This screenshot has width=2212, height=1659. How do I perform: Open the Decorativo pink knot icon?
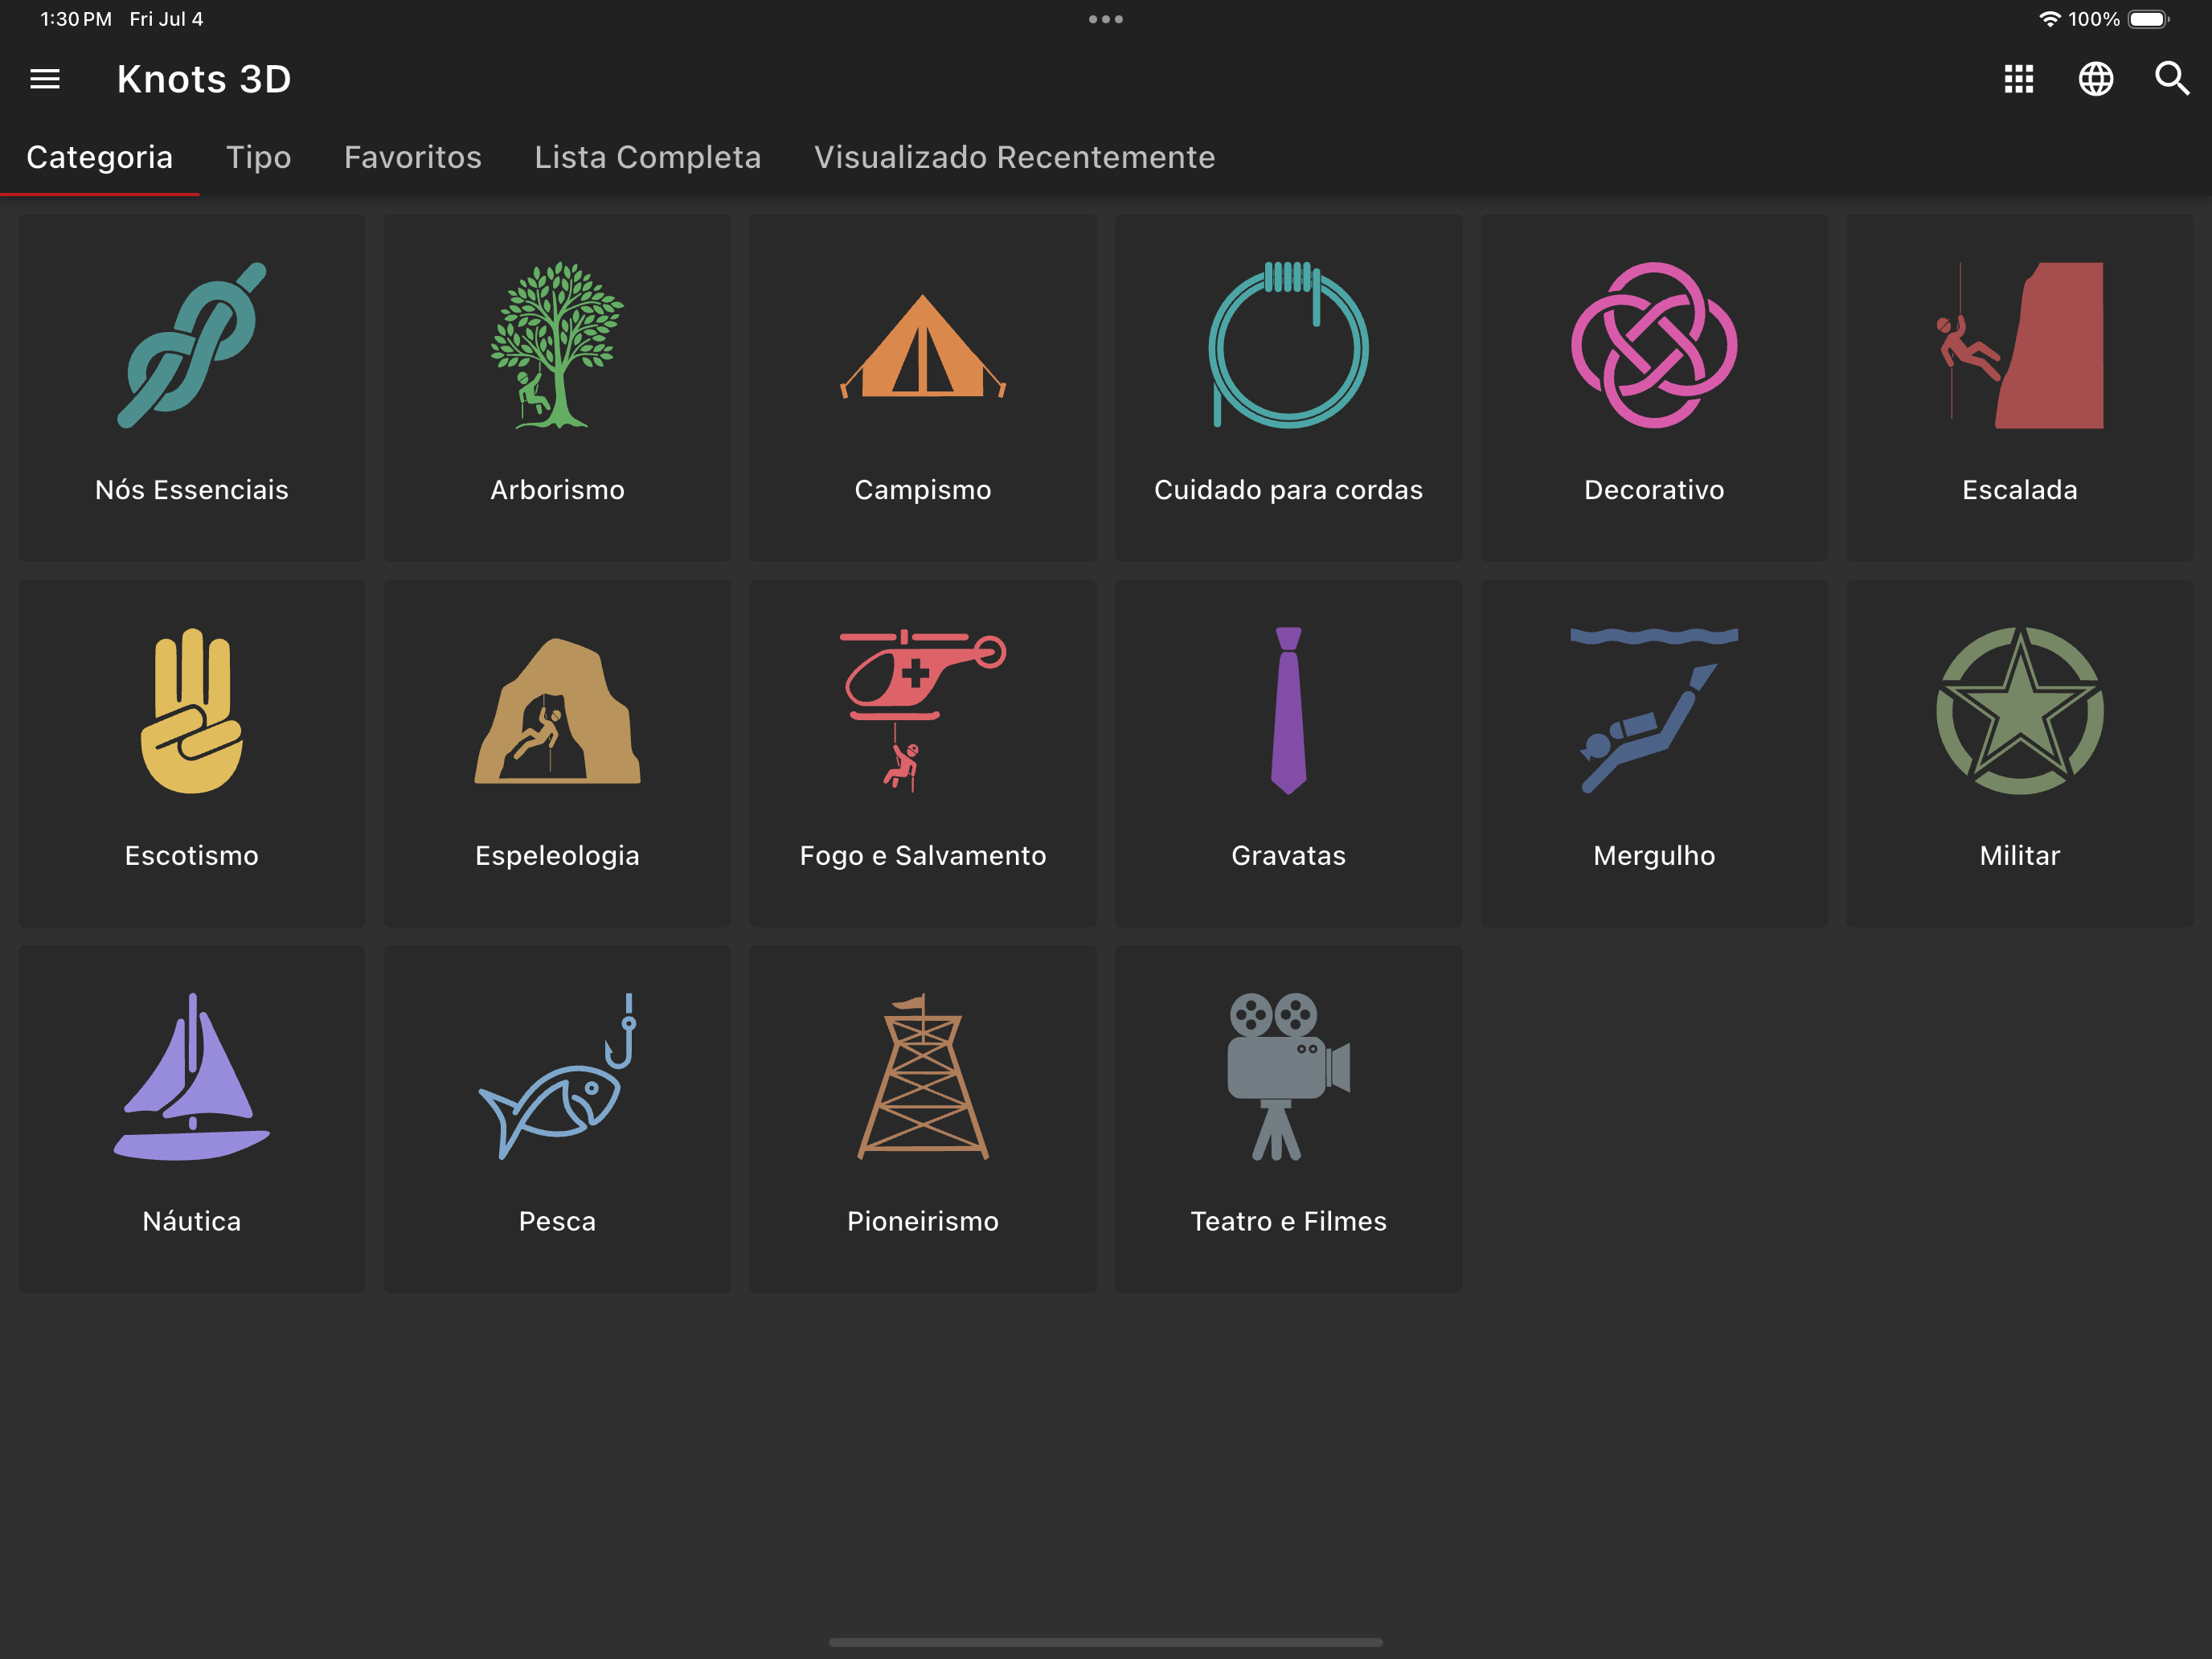[1653, 345]
